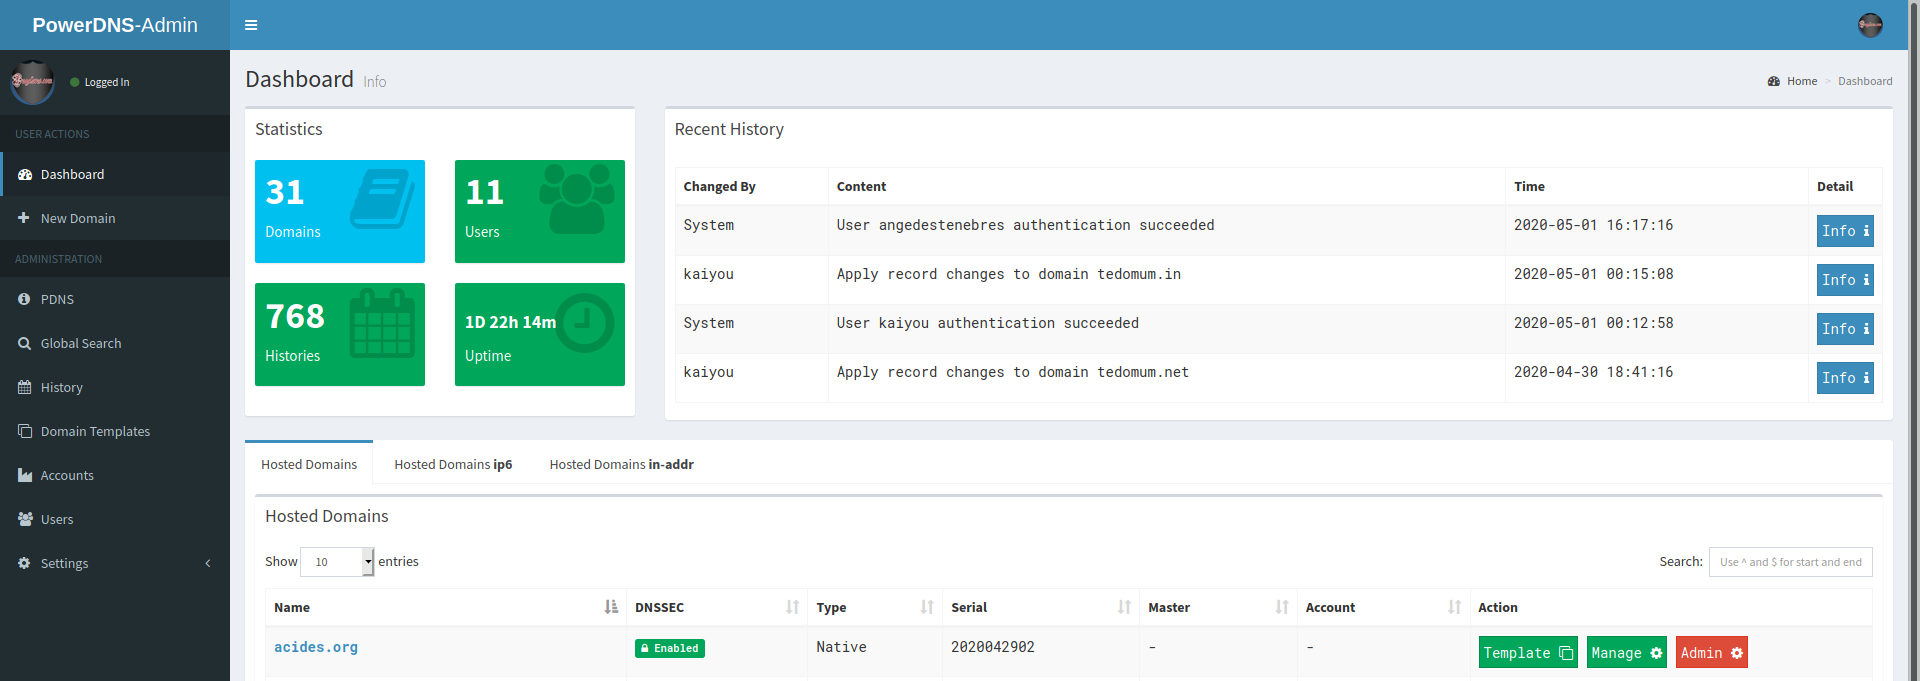The width and height of the screenshot is (1920, 681).
Task: Click the Users group icon tile
Action: 539,211
